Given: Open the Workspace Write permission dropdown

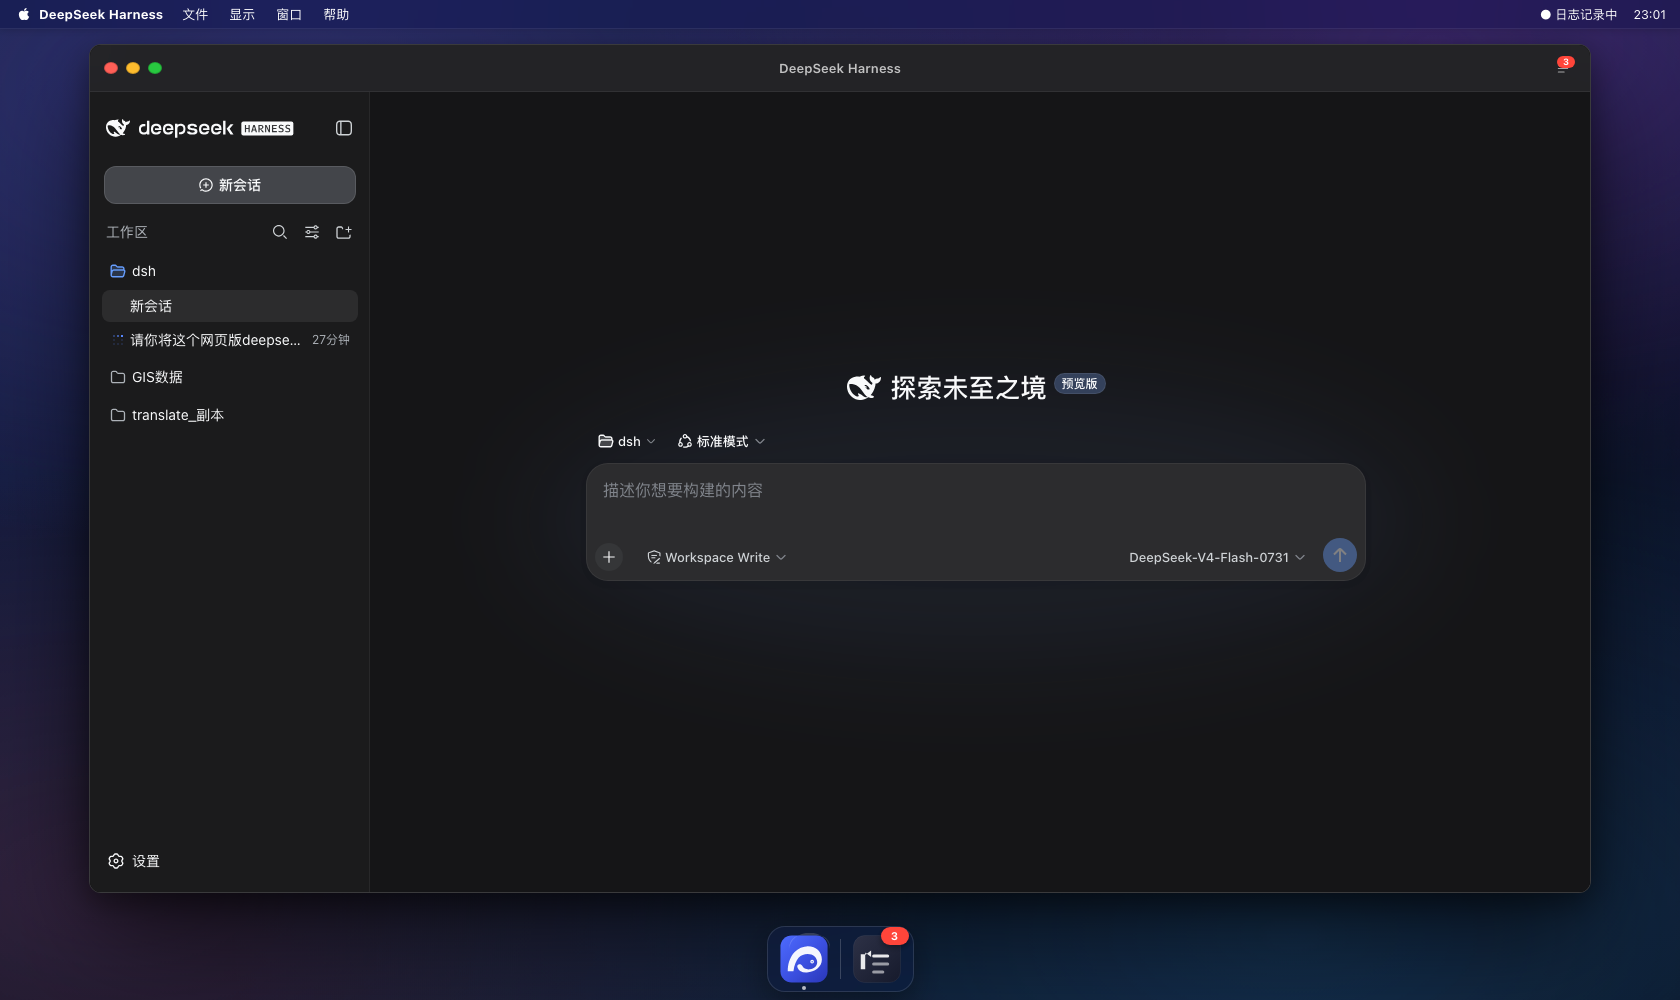Looking at the screenshot, I should pyautogui.click(x=717, y=557).
